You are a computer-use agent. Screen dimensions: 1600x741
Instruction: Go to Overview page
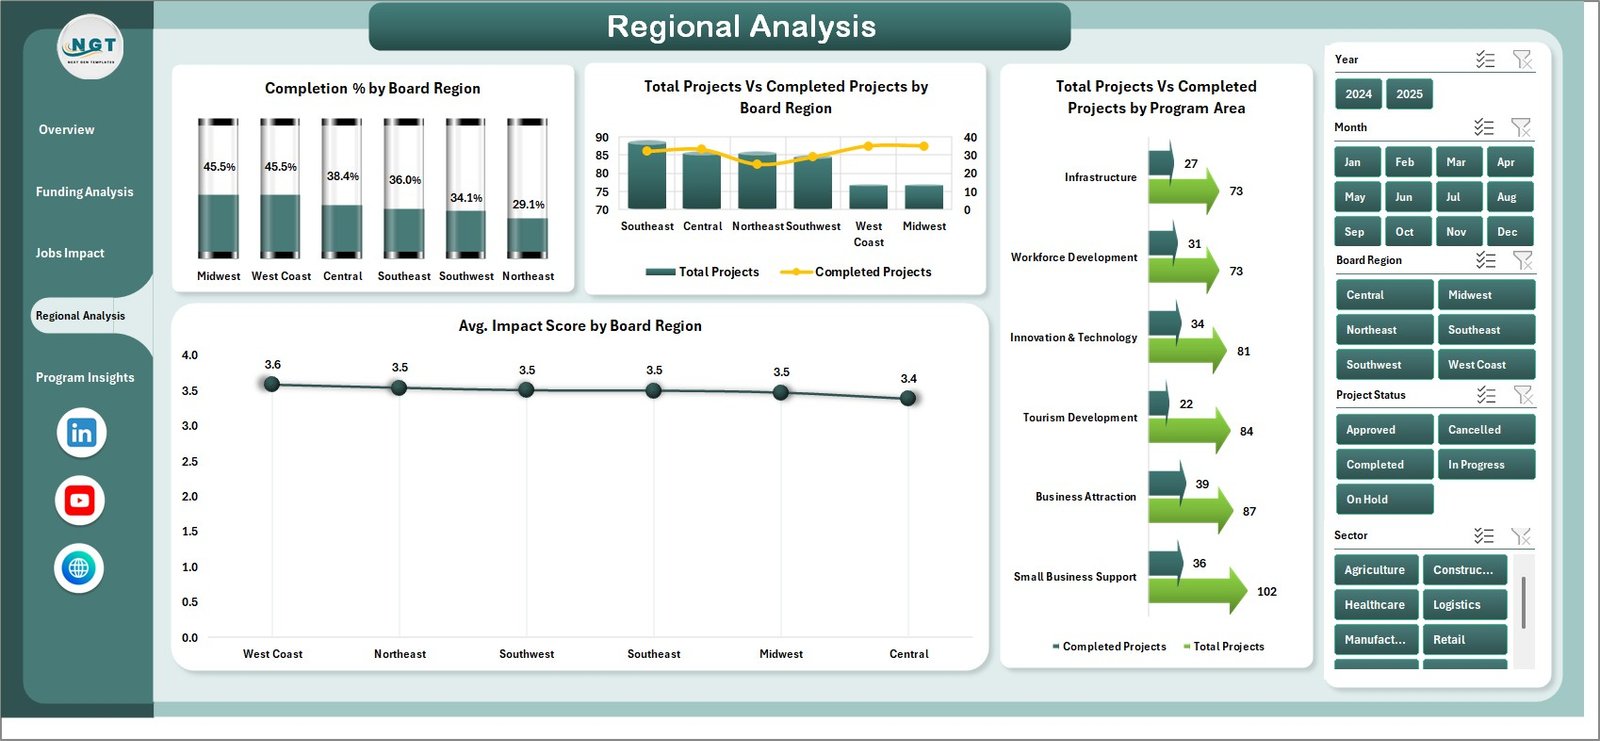tap(66, 130)
